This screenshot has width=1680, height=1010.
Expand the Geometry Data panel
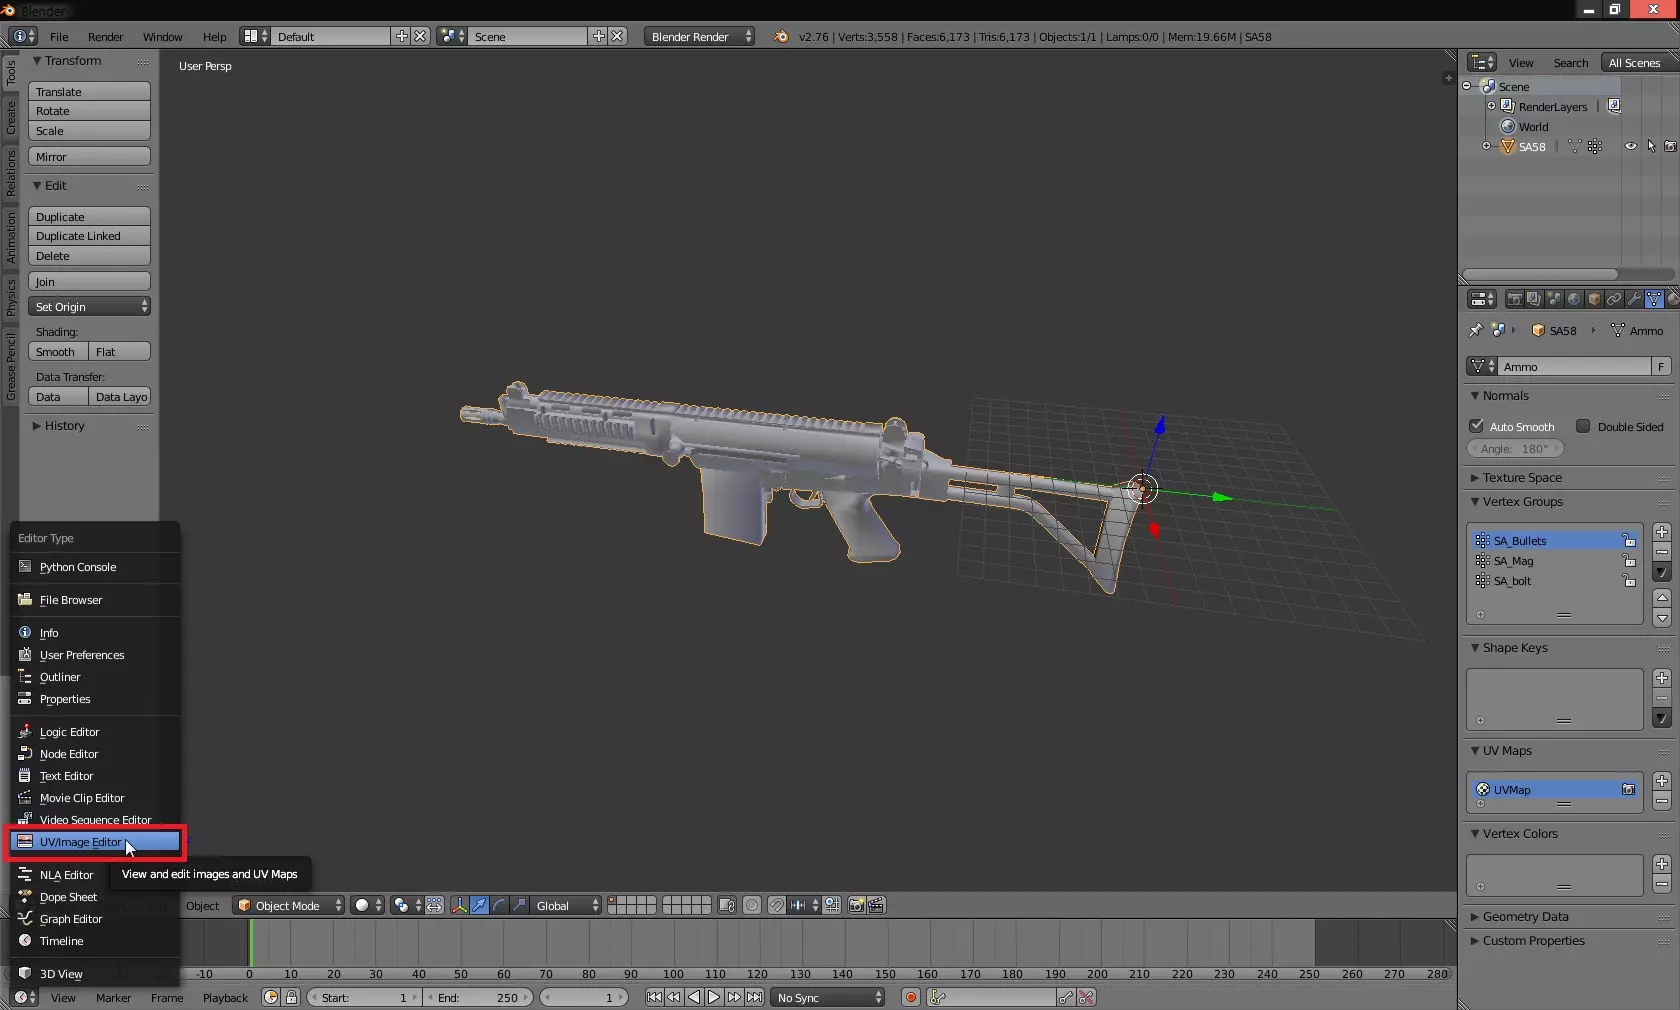pyautogui.click(x=1525, y=917)
